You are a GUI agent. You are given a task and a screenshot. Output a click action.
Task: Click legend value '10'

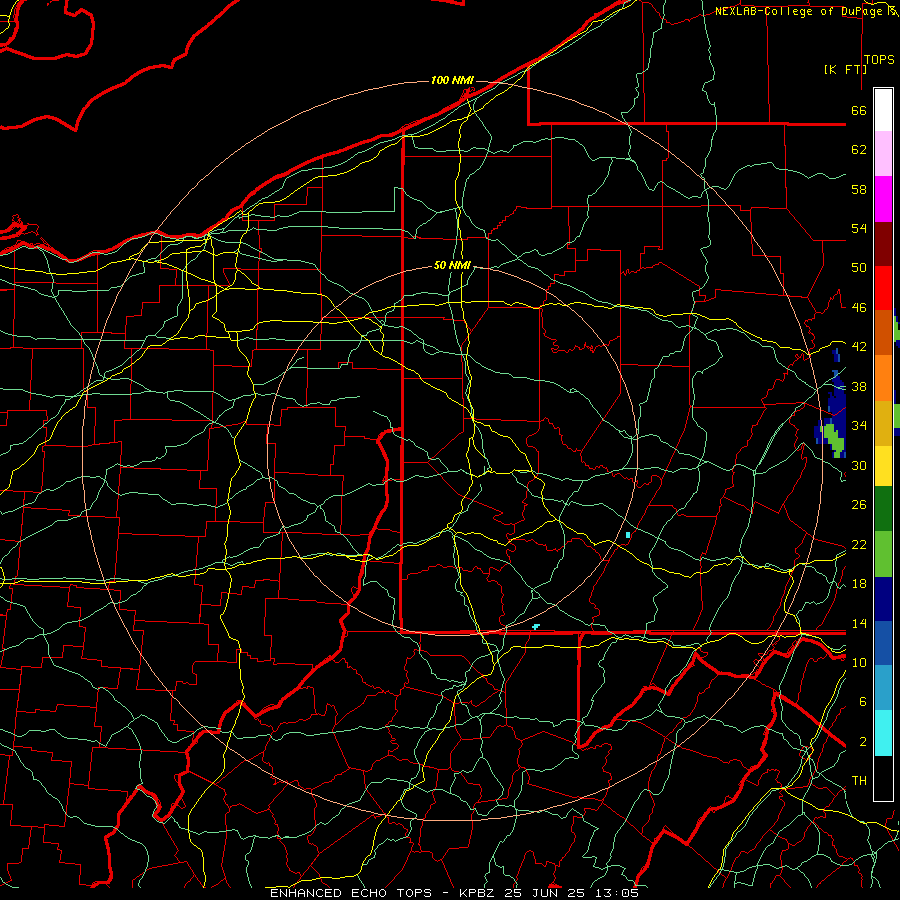[859, 662]
